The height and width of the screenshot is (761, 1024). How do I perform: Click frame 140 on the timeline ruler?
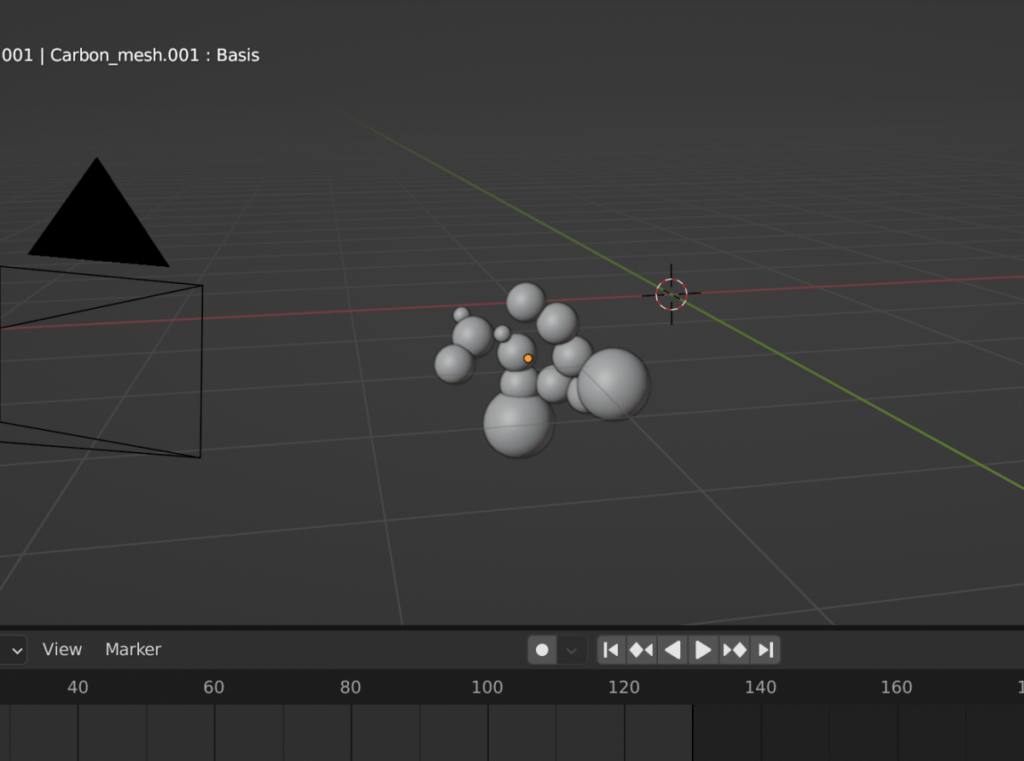(760, 687)
